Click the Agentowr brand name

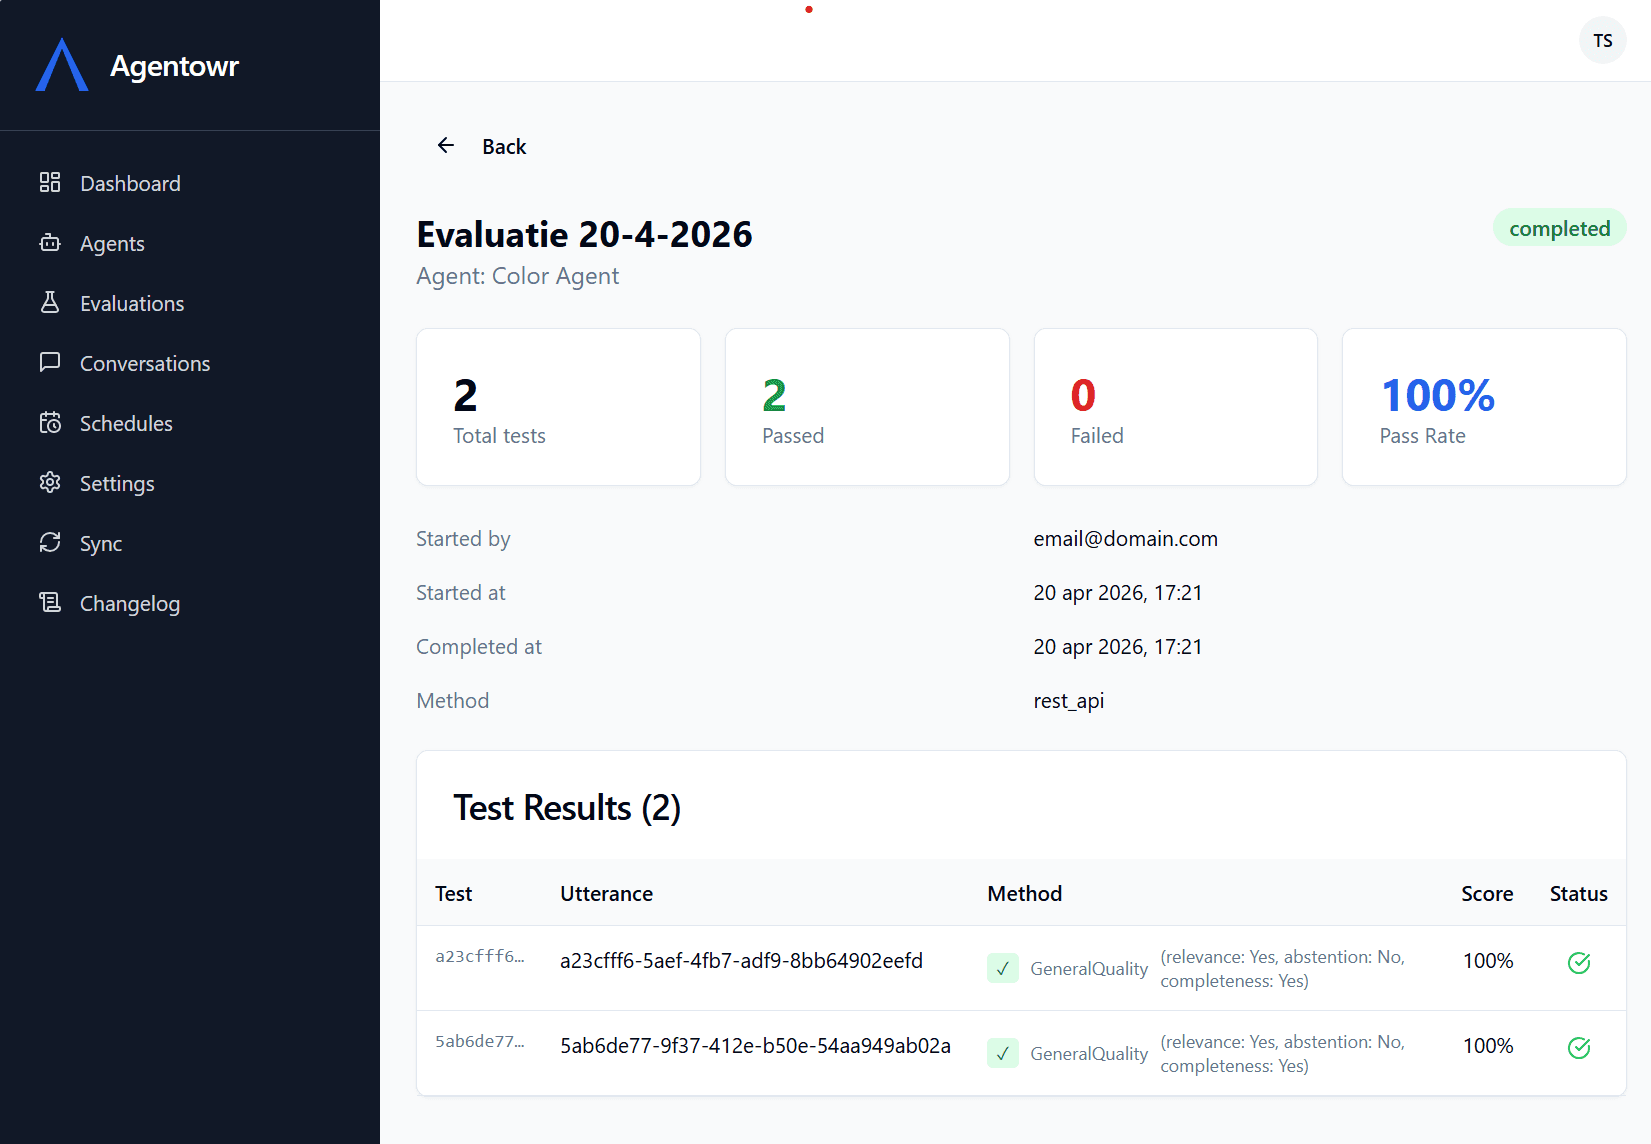[x=174, y=66]
